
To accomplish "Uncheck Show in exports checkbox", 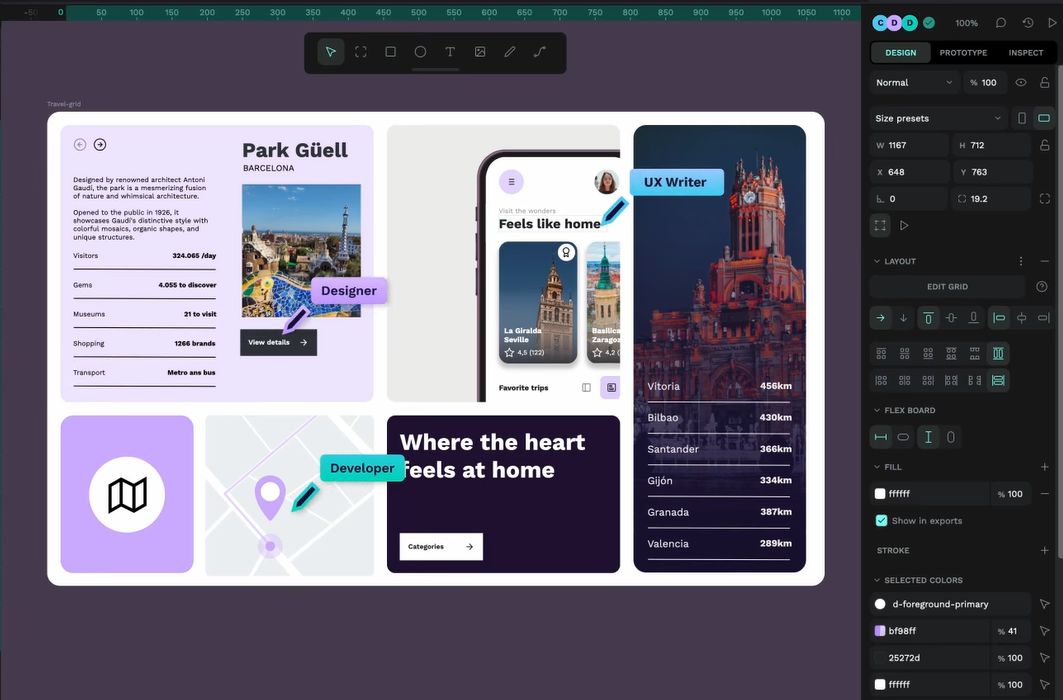I will pyautogui.click(x=881, y=521).
